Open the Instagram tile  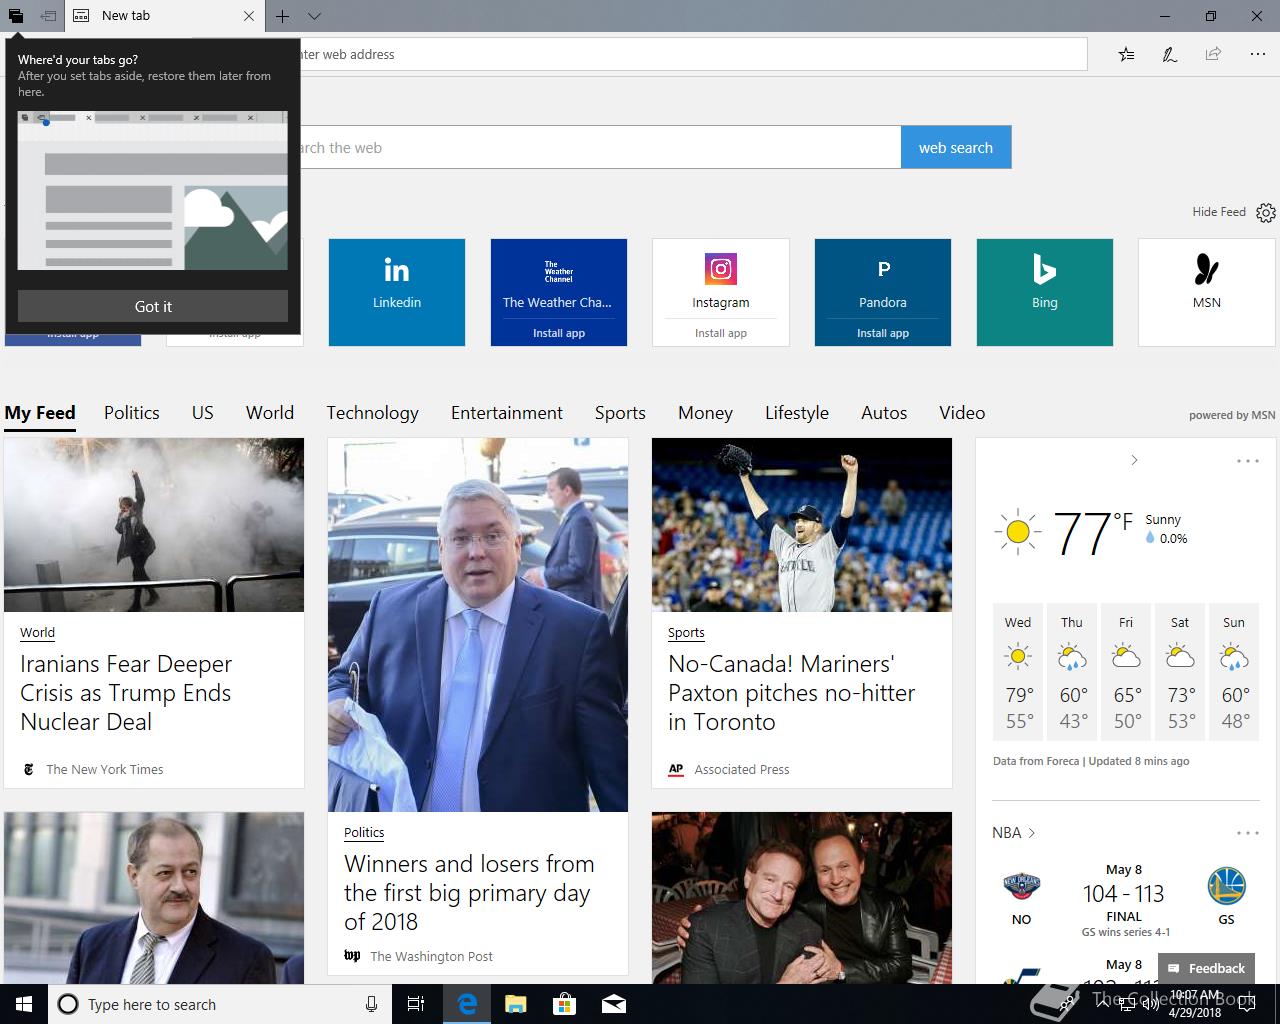point(721,280)
